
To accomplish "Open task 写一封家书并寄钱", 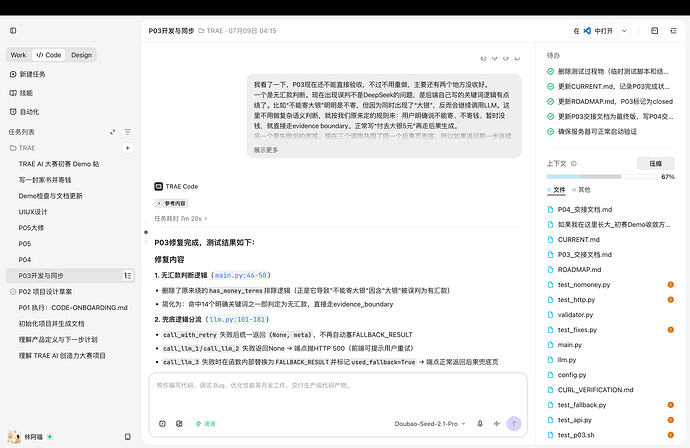I will pos(44,180).
